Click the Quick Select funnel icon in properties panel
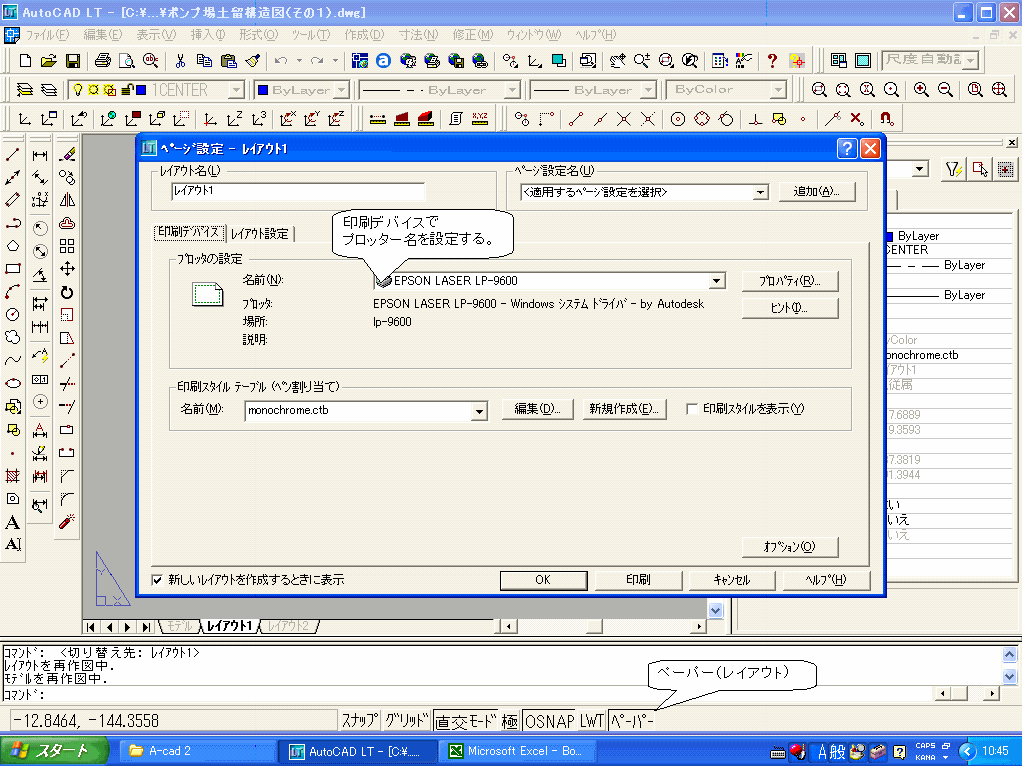 coord(954,170)
